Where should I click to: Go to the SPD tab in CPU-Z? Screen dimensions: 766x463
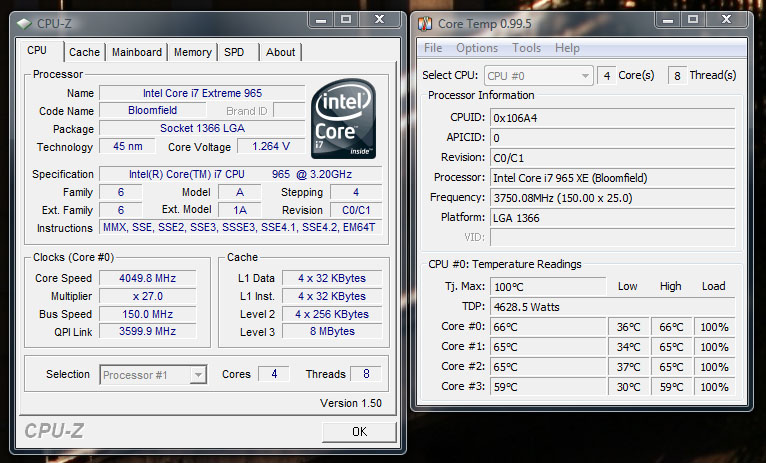[234, 52]
